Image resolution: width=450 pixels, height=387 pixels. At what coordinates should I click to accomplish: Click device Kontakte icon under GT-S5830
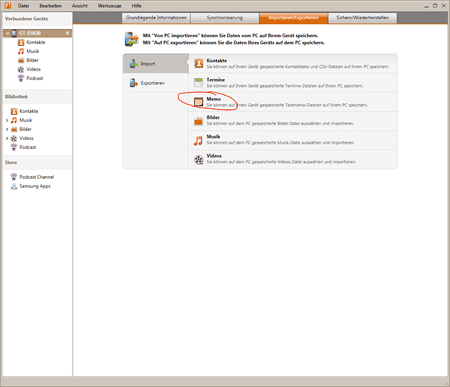pos(21,42)
